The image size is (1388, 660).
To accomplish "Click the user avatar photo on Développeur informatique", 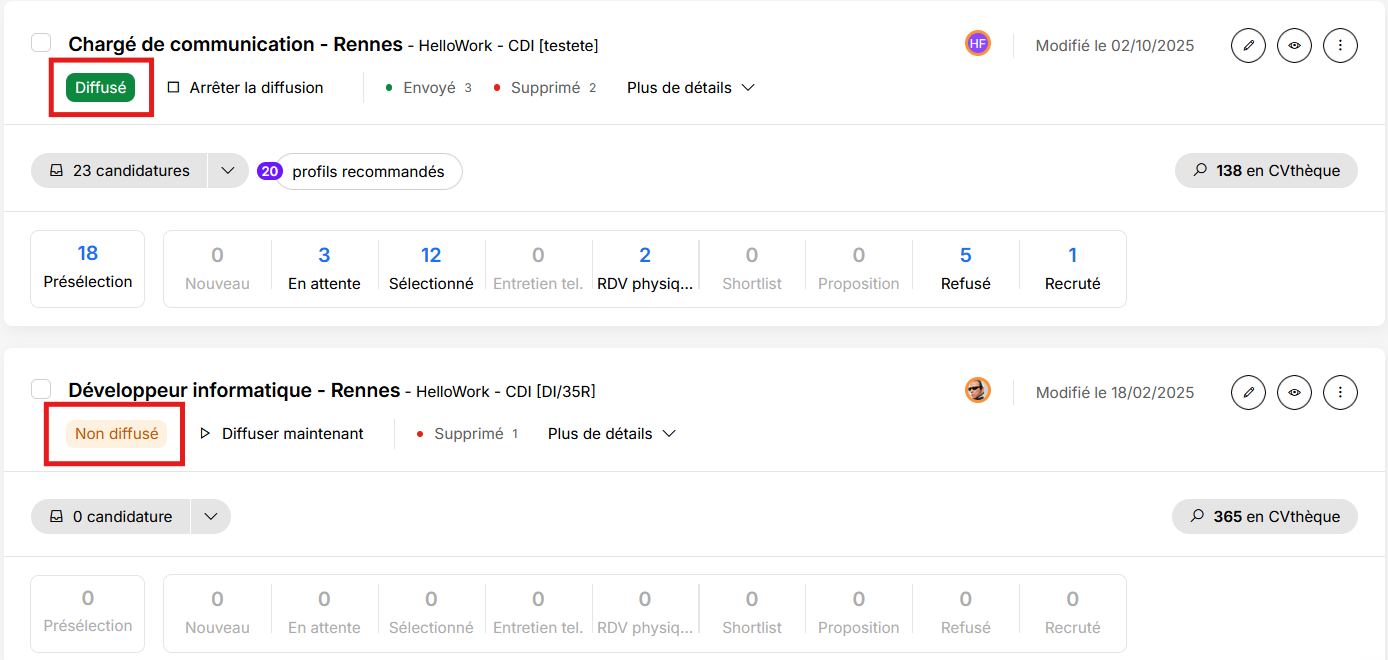I will point(978,390).
